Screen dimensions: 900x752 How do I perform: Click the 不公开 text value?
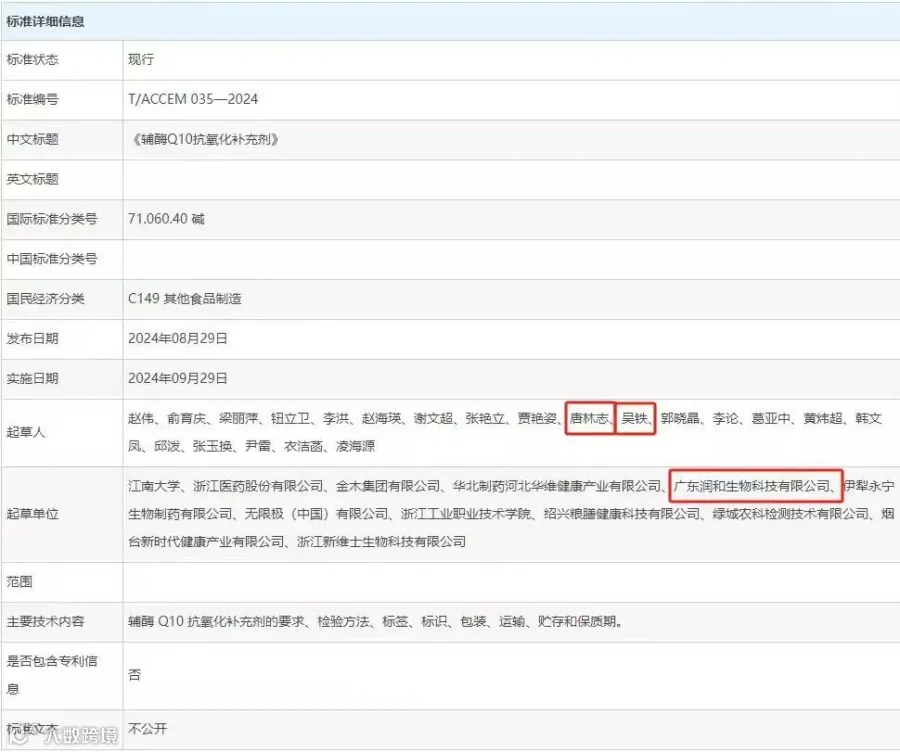(148, 729)
